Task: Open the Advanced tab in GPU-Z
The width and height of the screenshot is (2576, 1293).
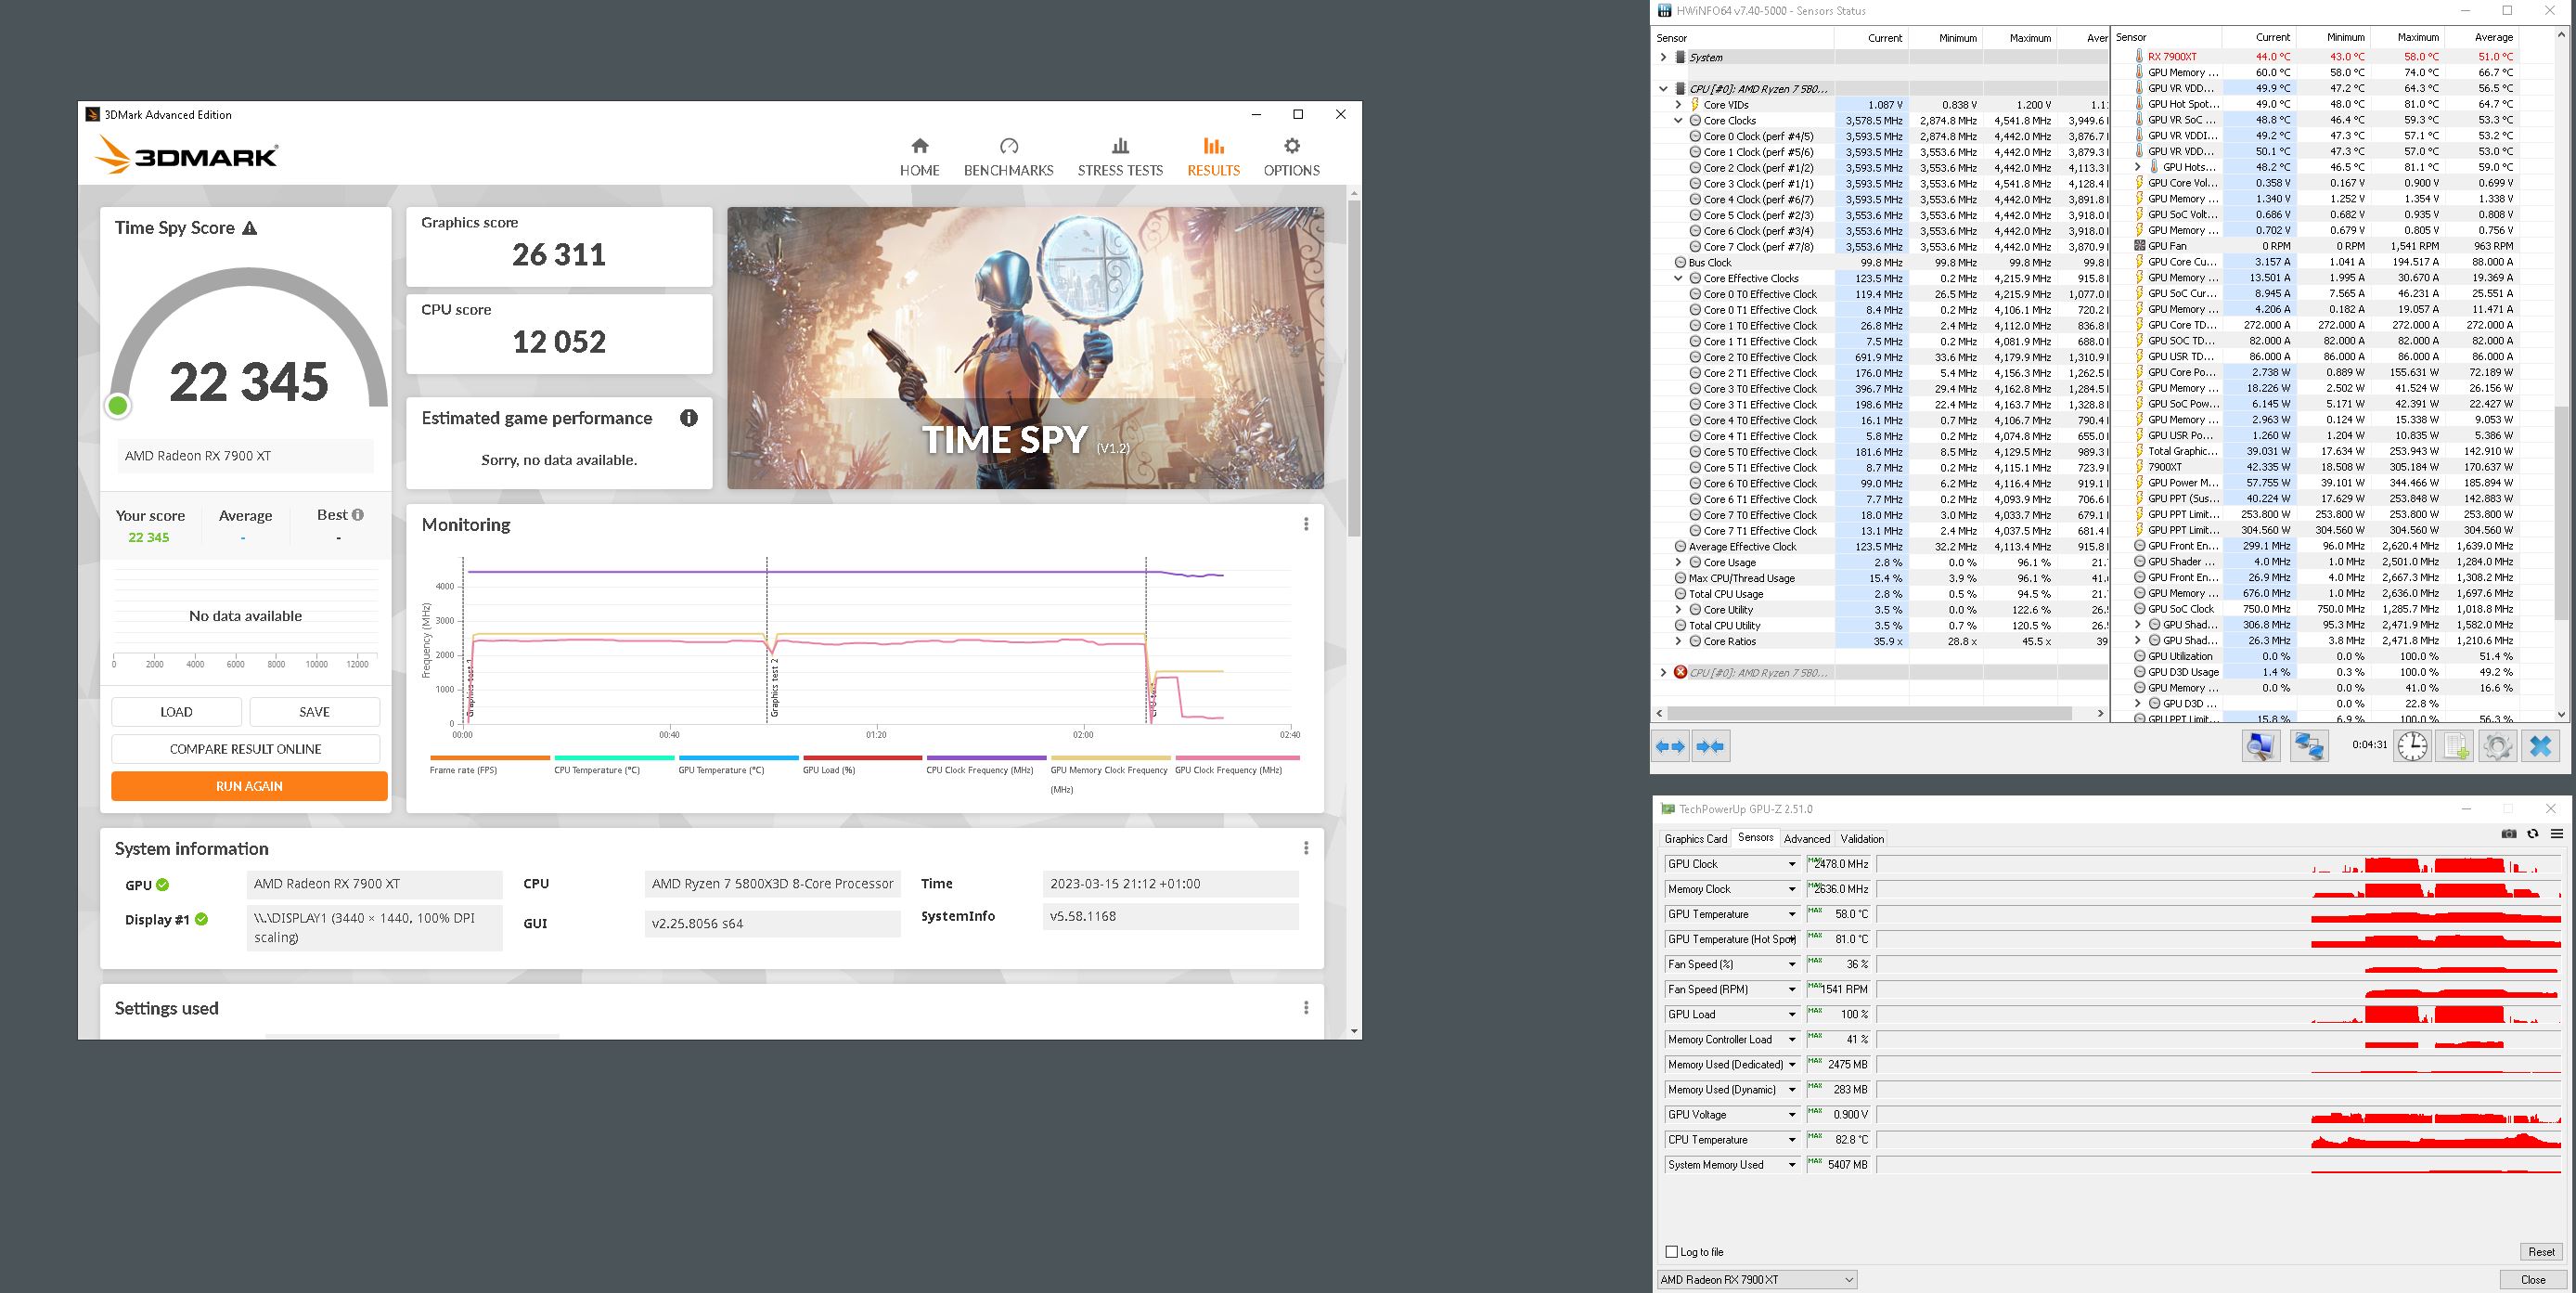Action: tap(1806, 839)
